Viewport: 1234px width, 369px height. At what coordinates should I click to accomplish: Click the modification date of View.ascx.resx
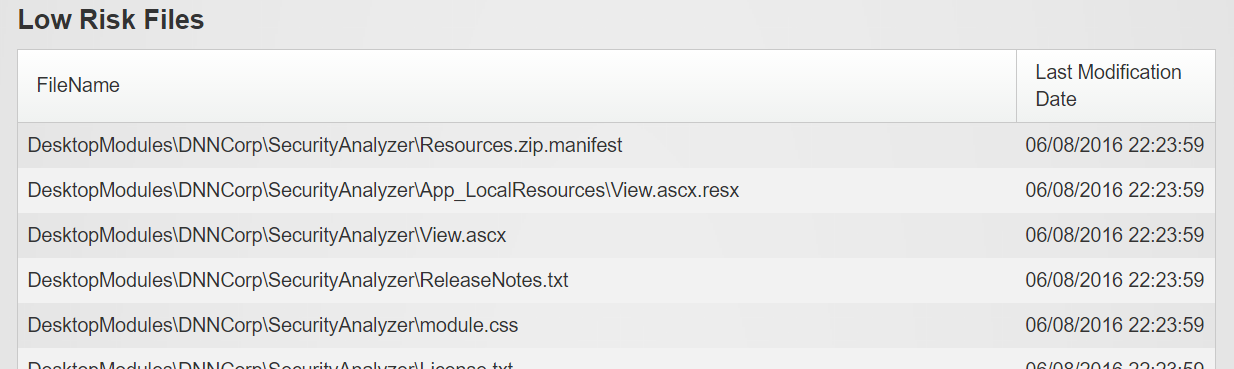click(1114, 190)
